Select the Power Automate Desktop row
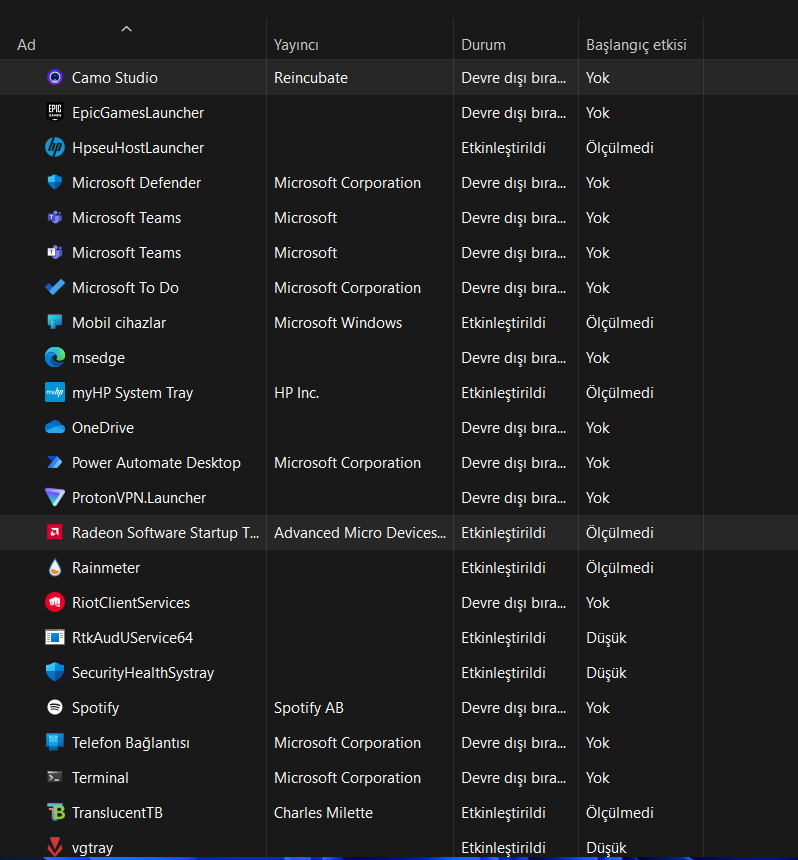 156,463
